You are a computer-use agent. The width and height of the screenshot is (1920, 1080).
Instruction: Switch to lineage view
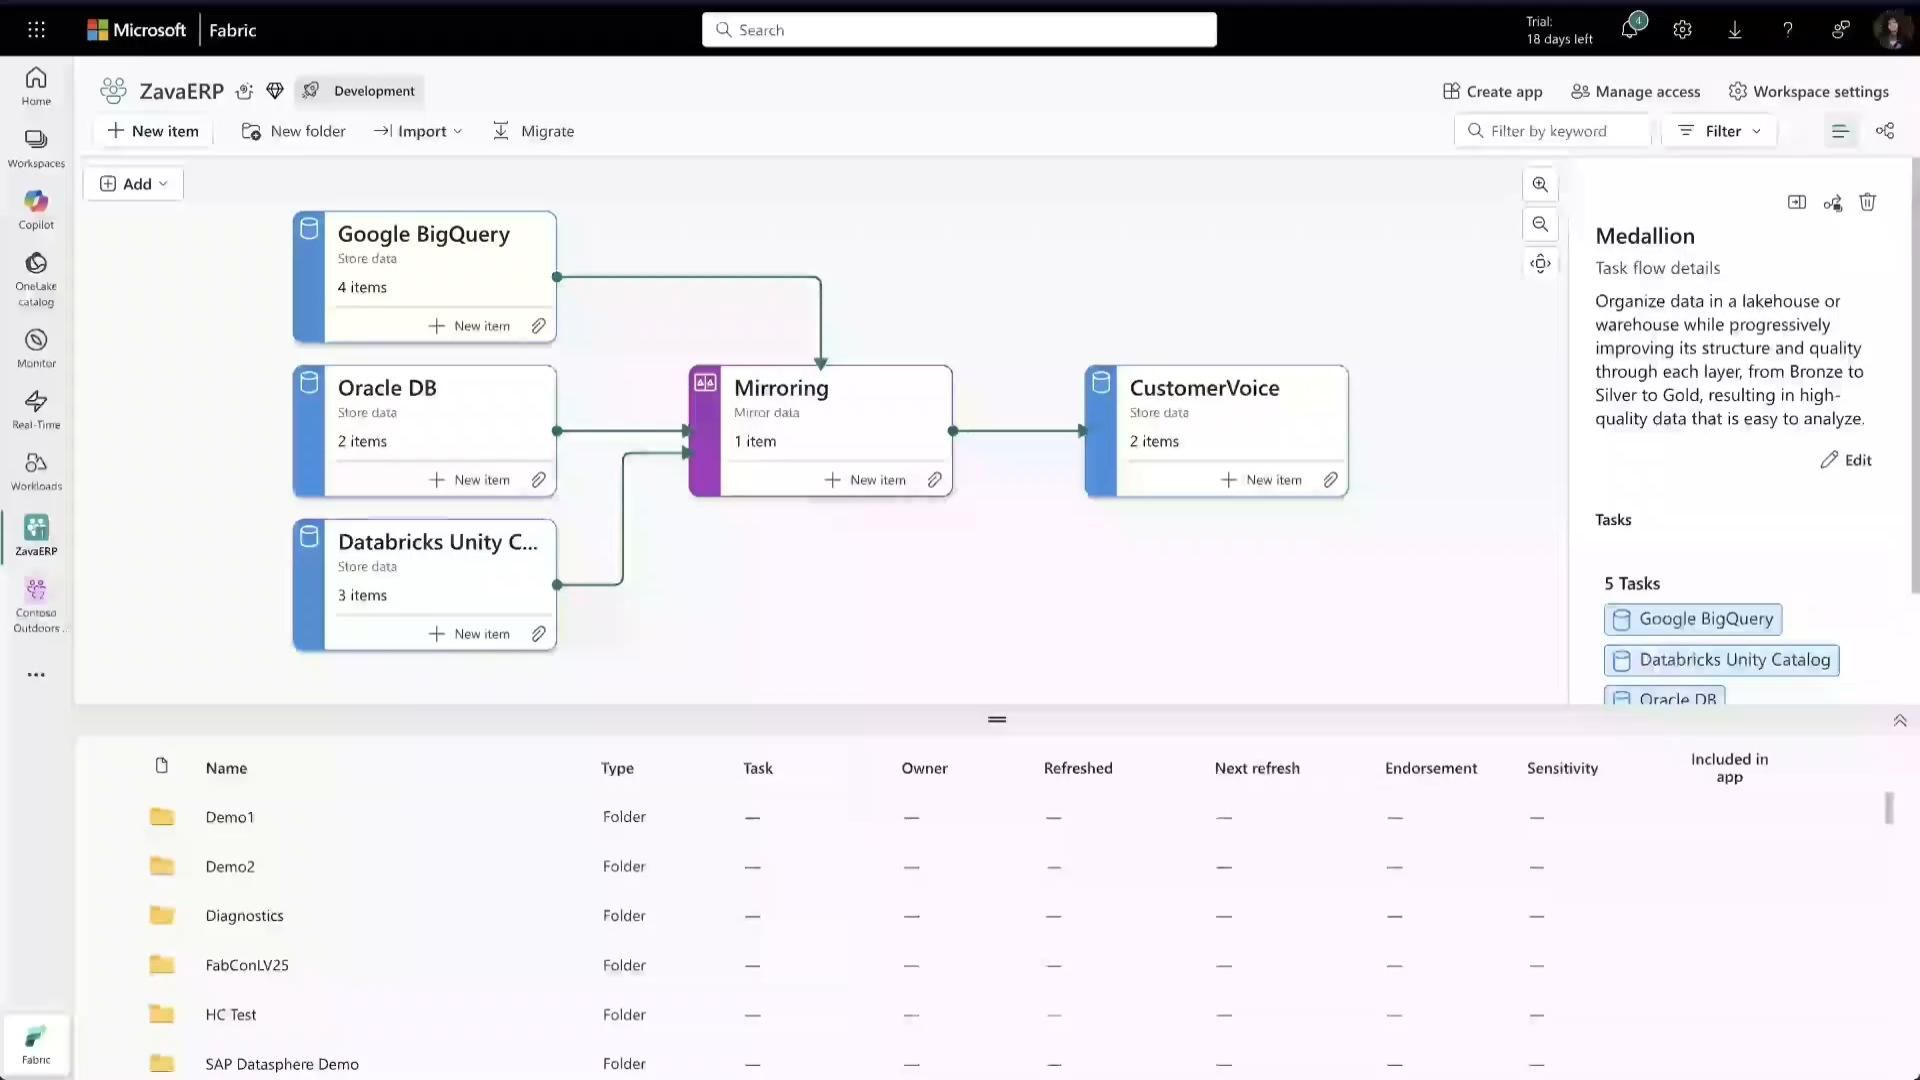pyautogui.click(x=1885, y=131)
